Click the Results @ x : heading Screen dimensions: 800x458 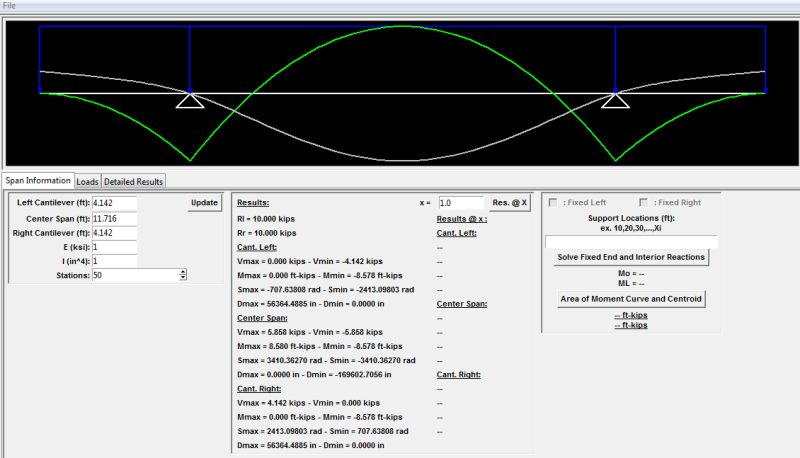coord(462,219)
